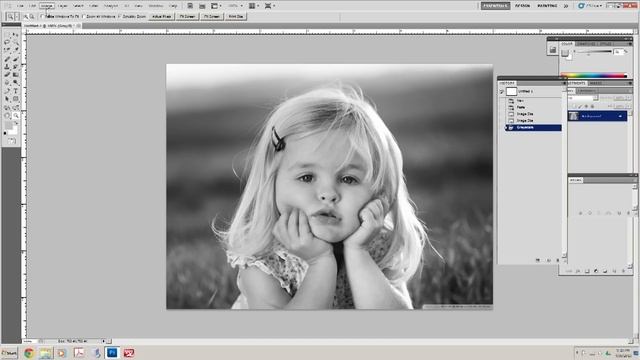Set history brush source on Untitled-1 snapshot

click(501, 91)
